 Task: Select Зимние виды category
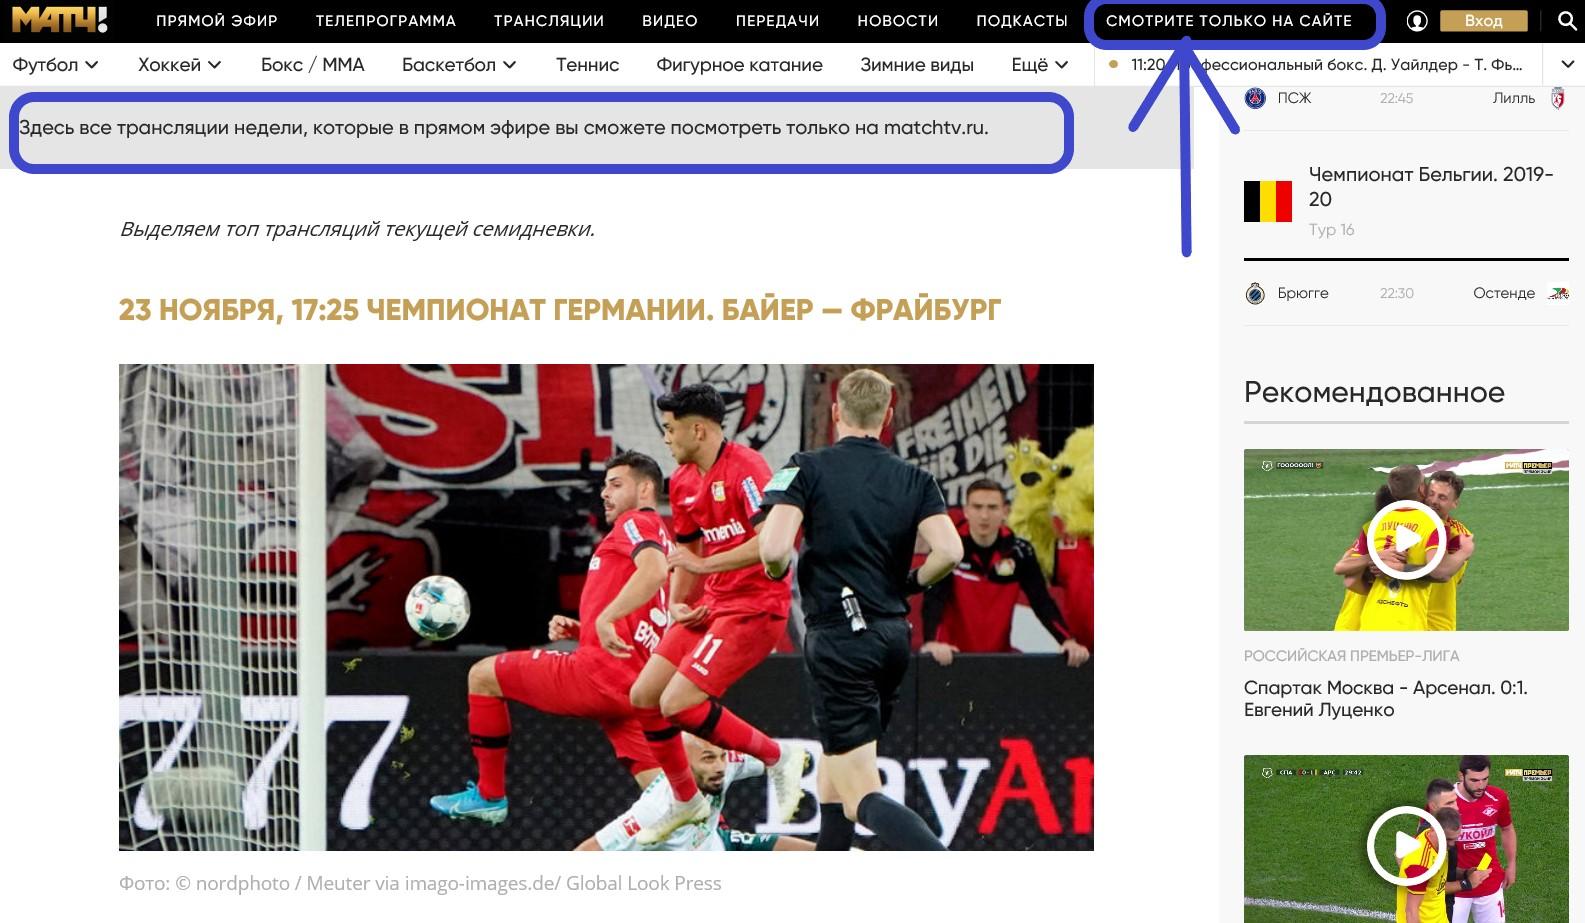pyautogui.click(x=917, y=64)
